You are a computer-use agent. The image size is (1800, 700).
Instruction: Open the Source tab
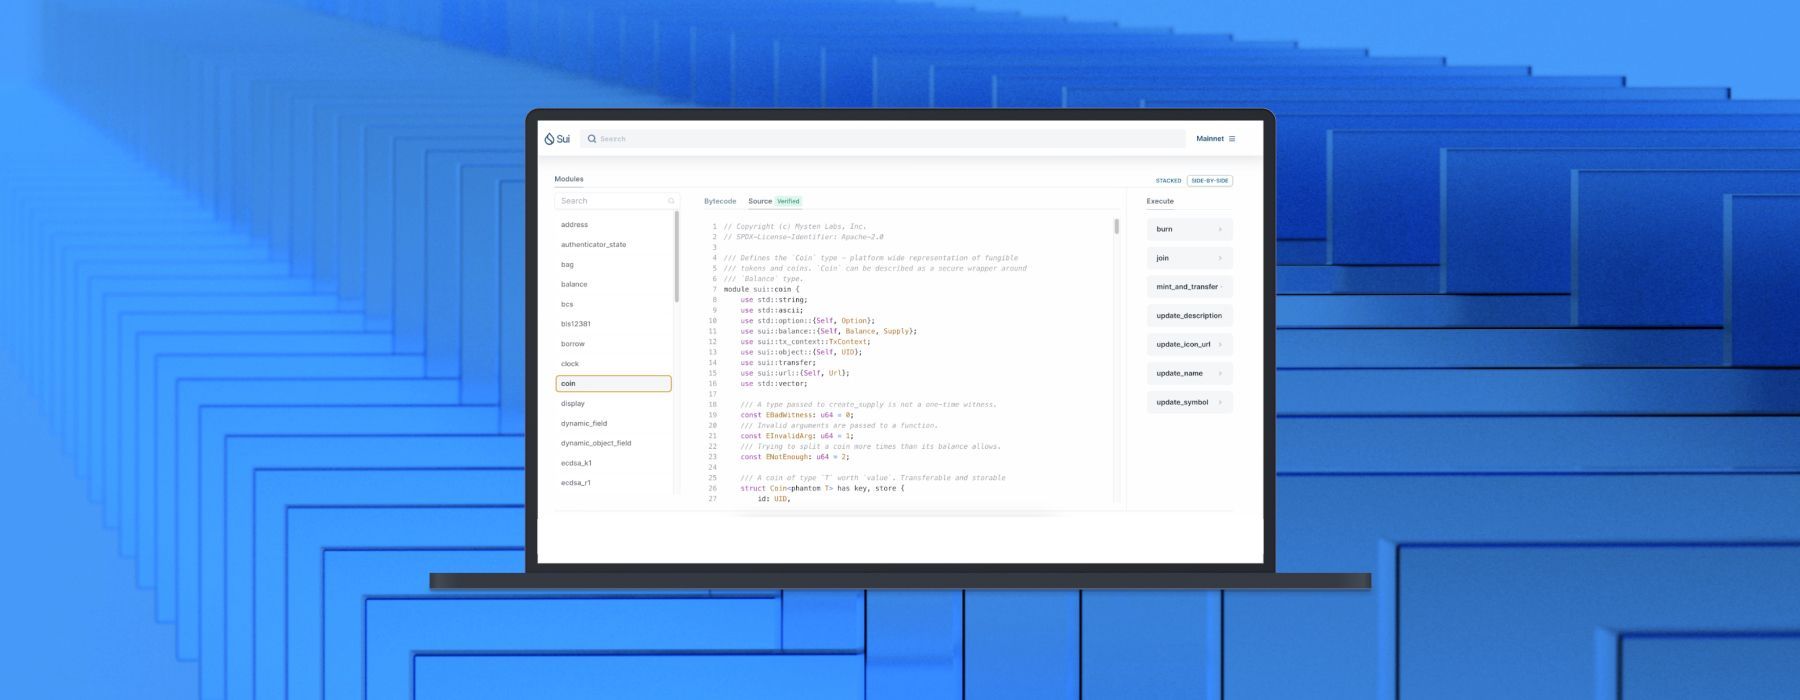pyautogui.click(x=760, y=201)
